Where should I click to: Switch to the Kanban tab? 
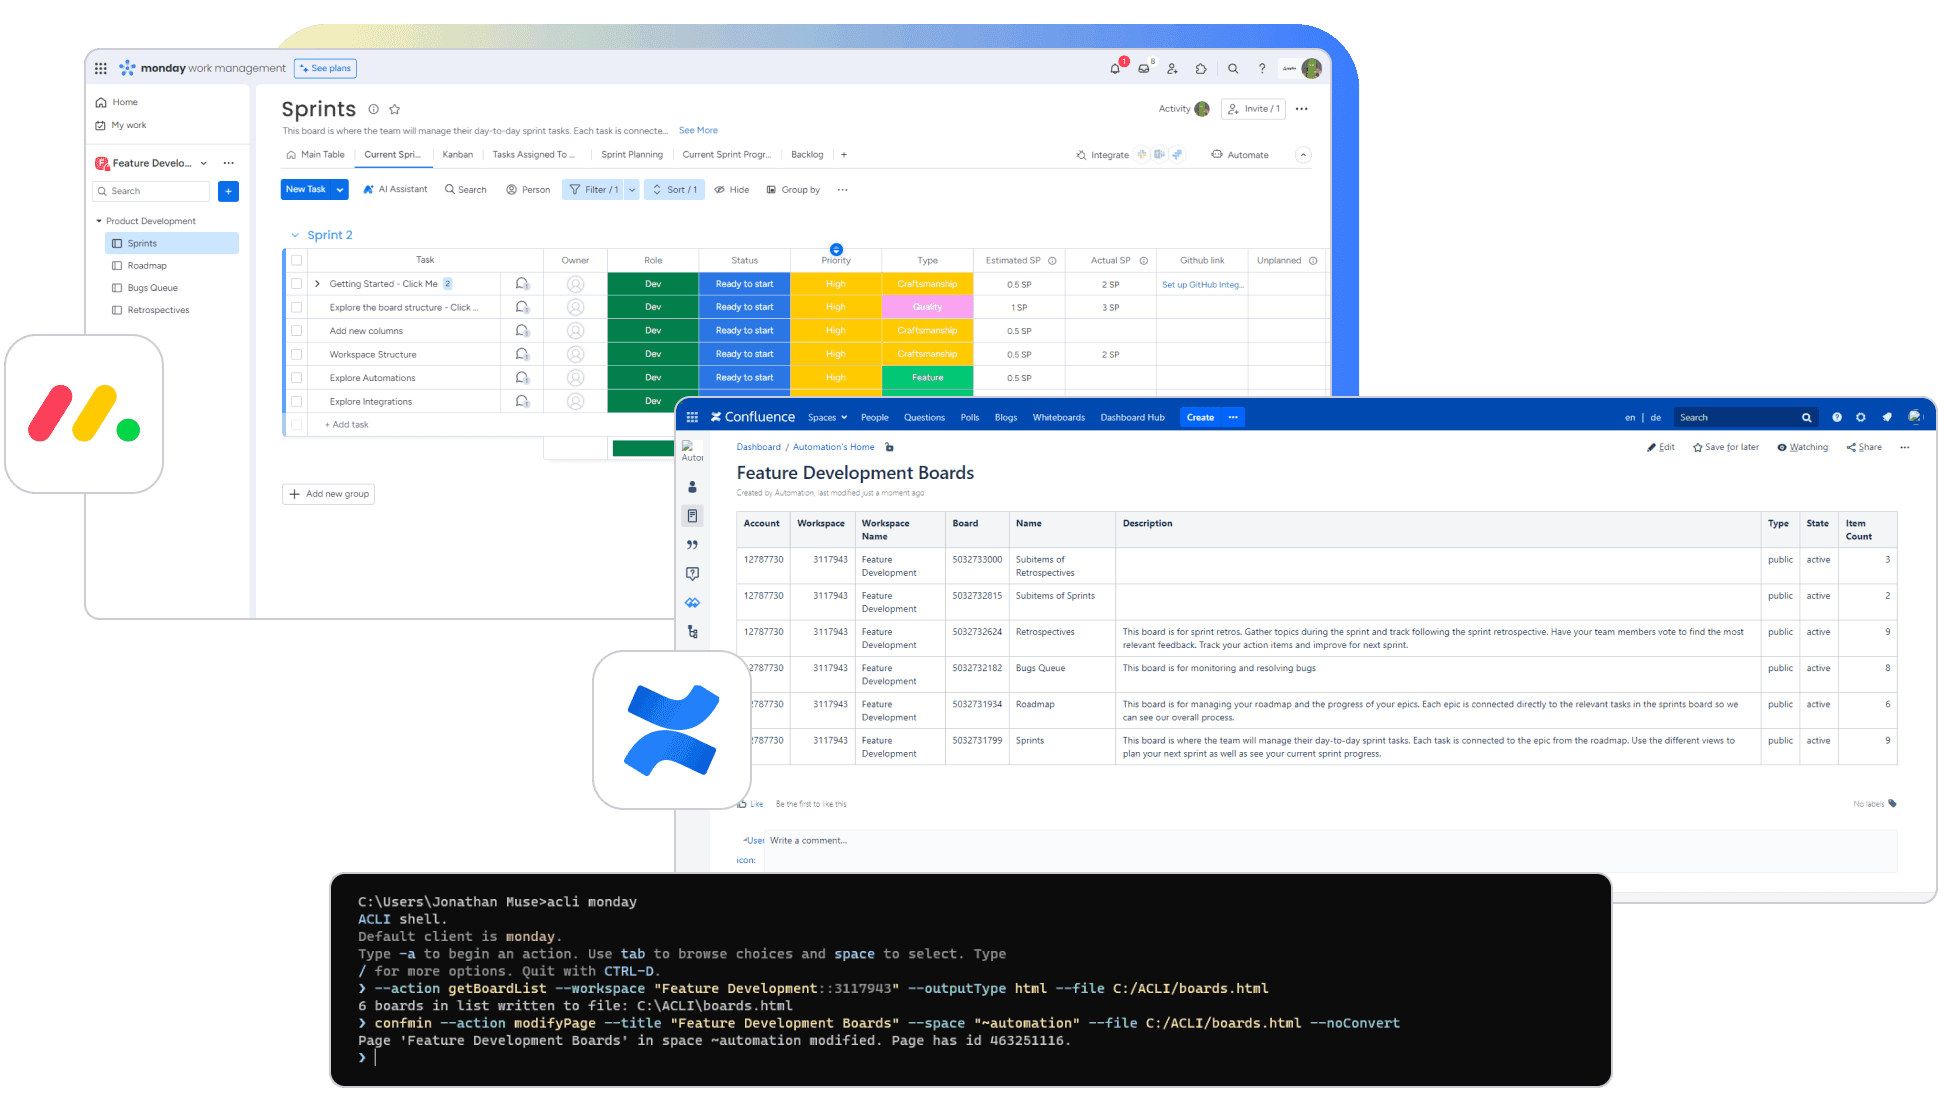coord(458,154)
